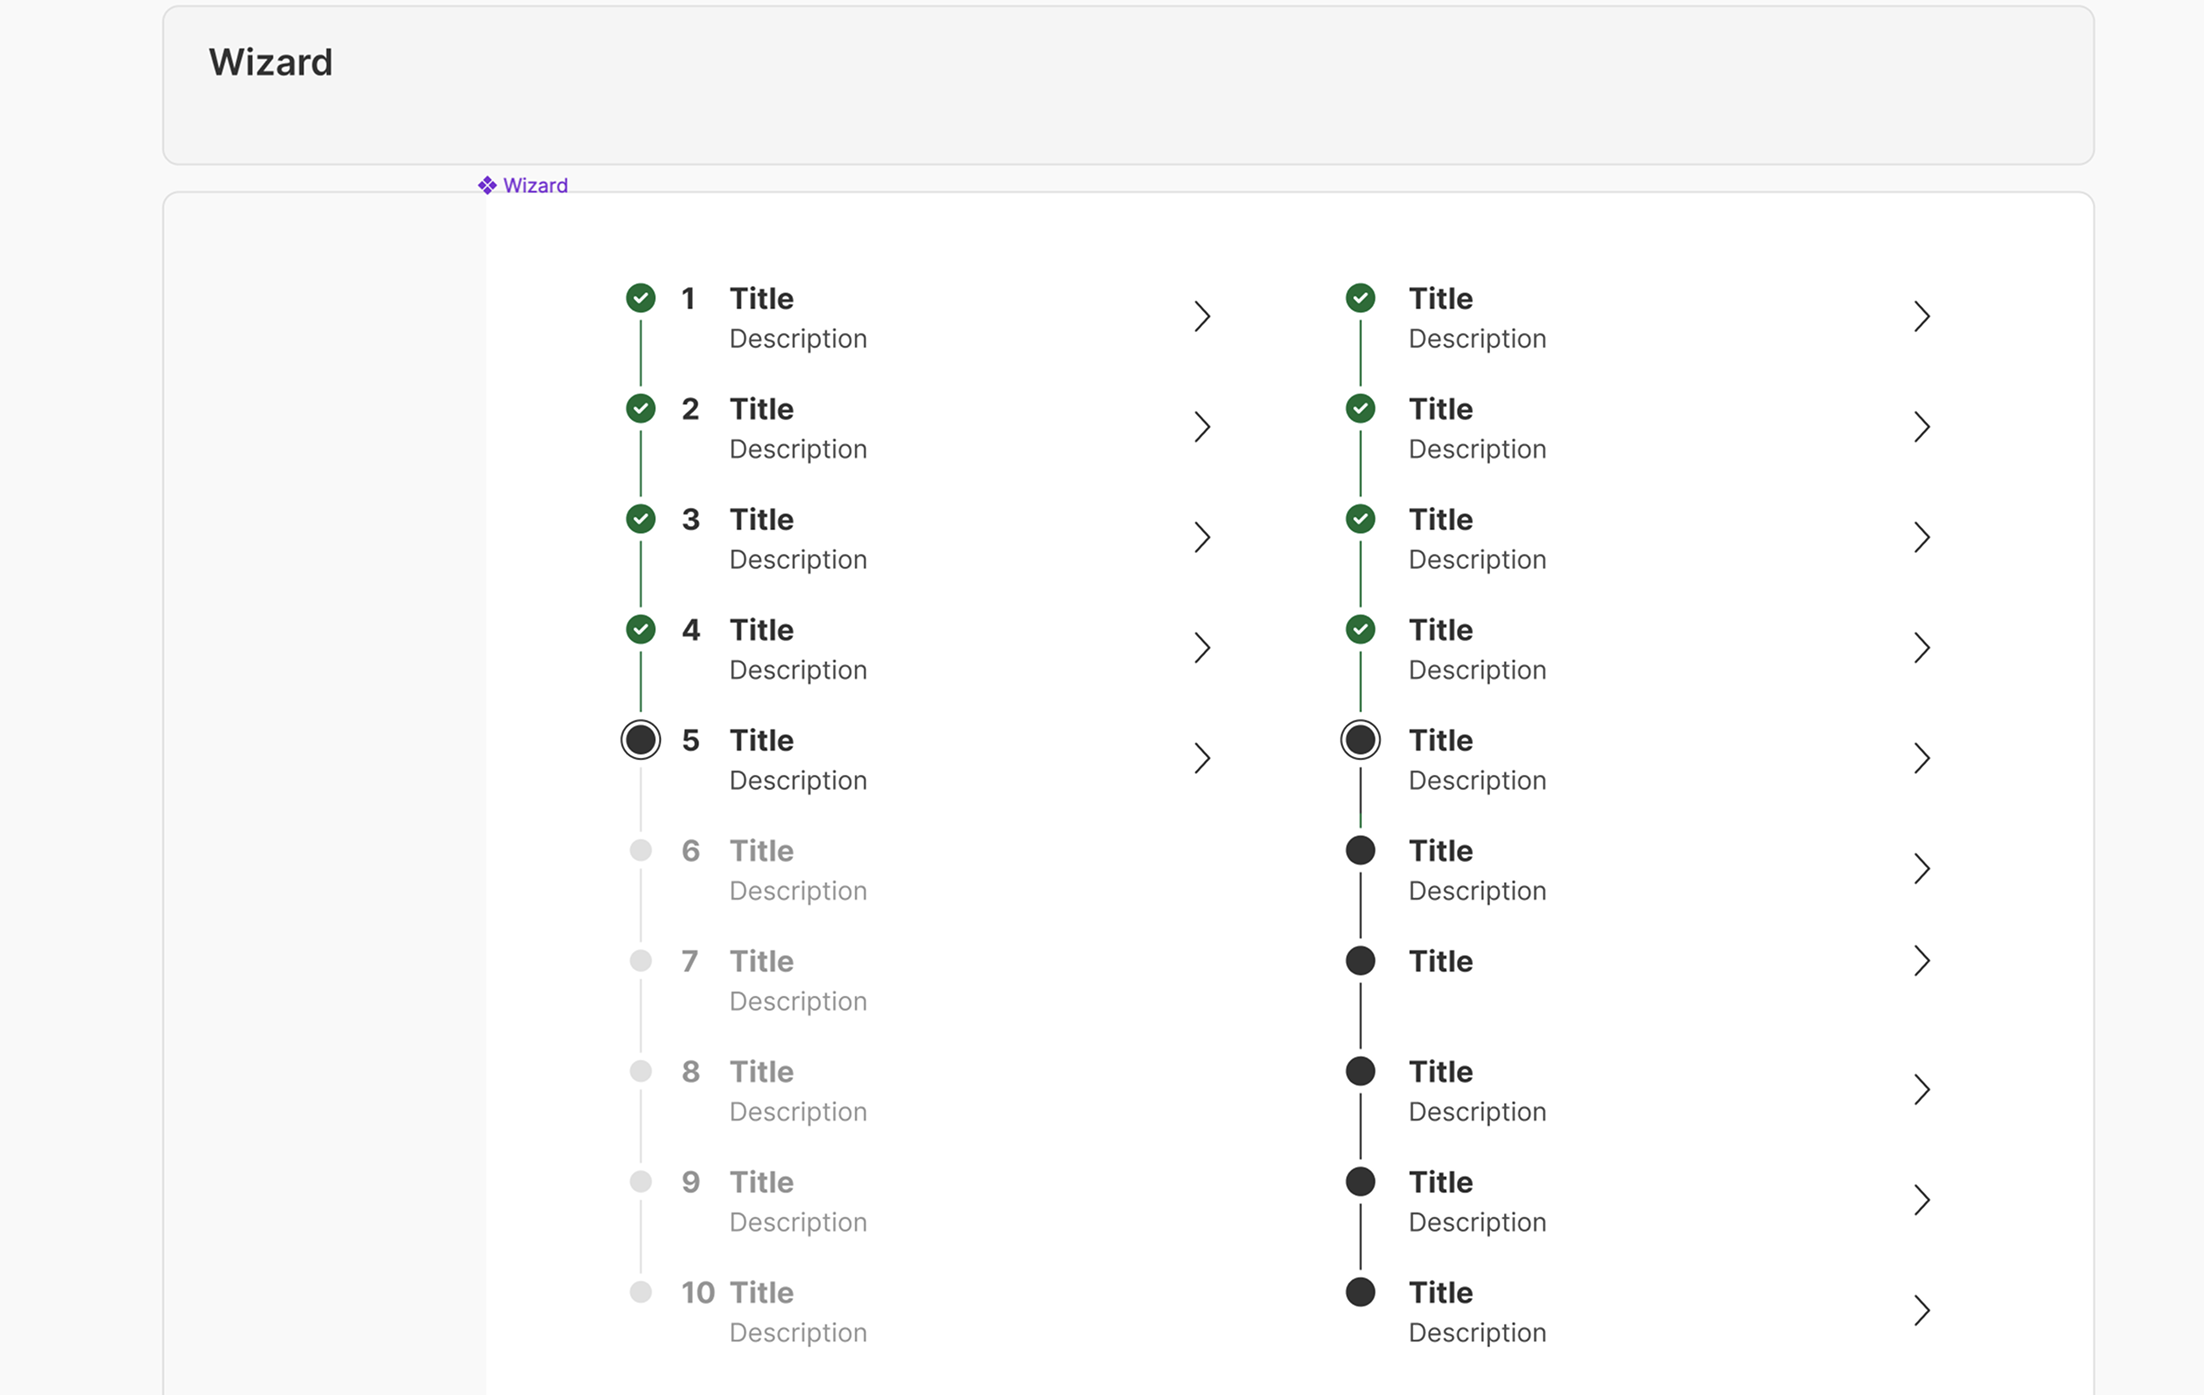Open the chevron next to the last right-column step

1922,1311
